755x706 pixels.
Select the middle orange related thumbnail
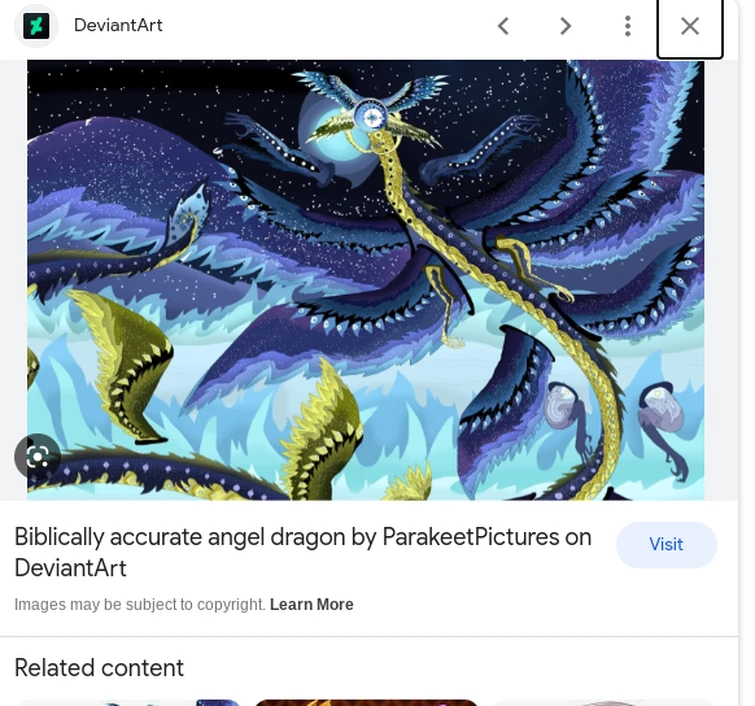[x=366, y=702]
